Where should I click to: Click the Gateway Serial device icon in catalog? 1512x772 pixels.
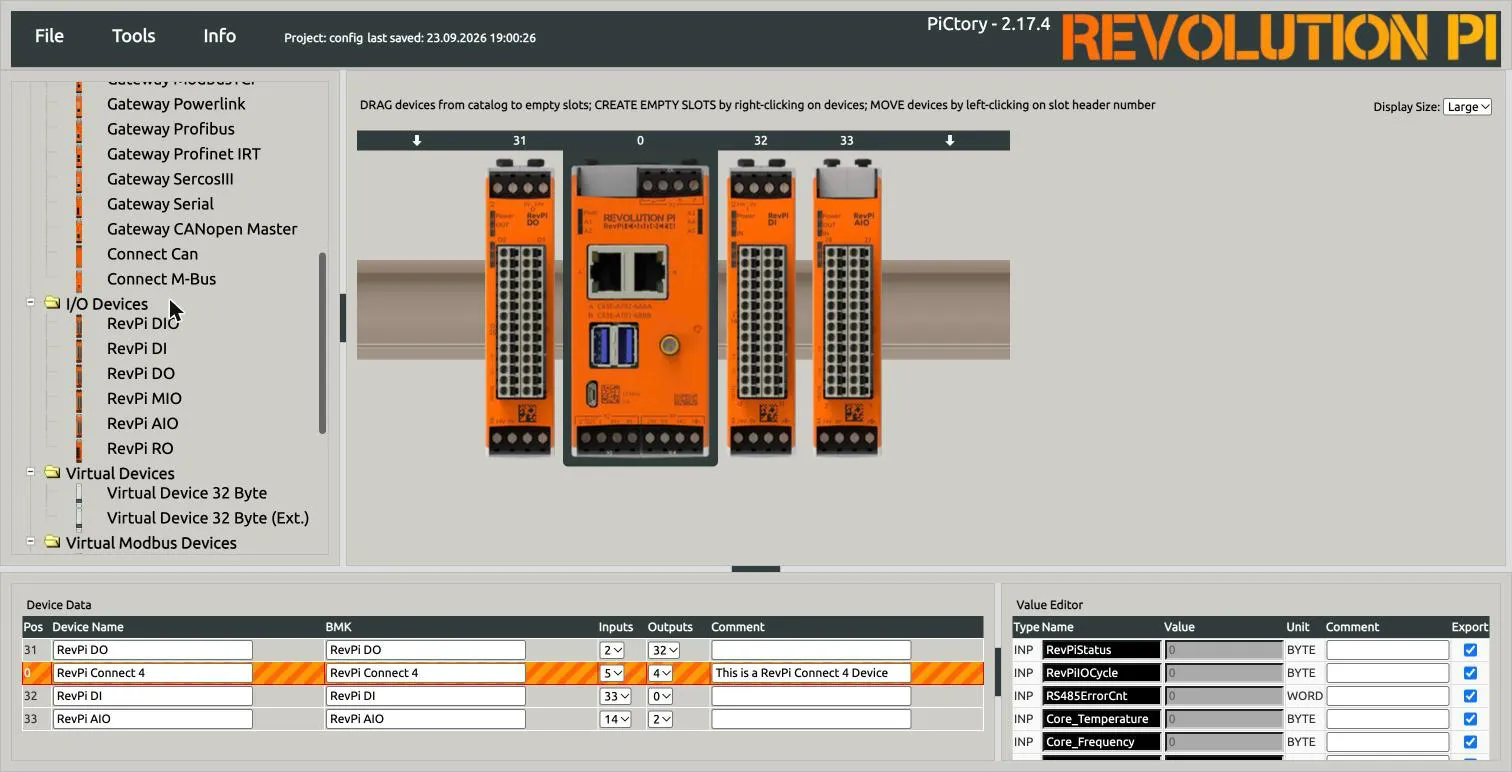coord(79,204)
